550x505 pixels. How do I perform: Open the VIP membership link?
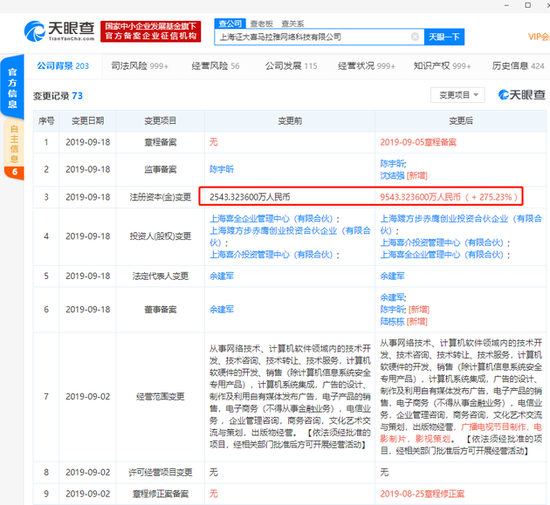coord(539,37)
